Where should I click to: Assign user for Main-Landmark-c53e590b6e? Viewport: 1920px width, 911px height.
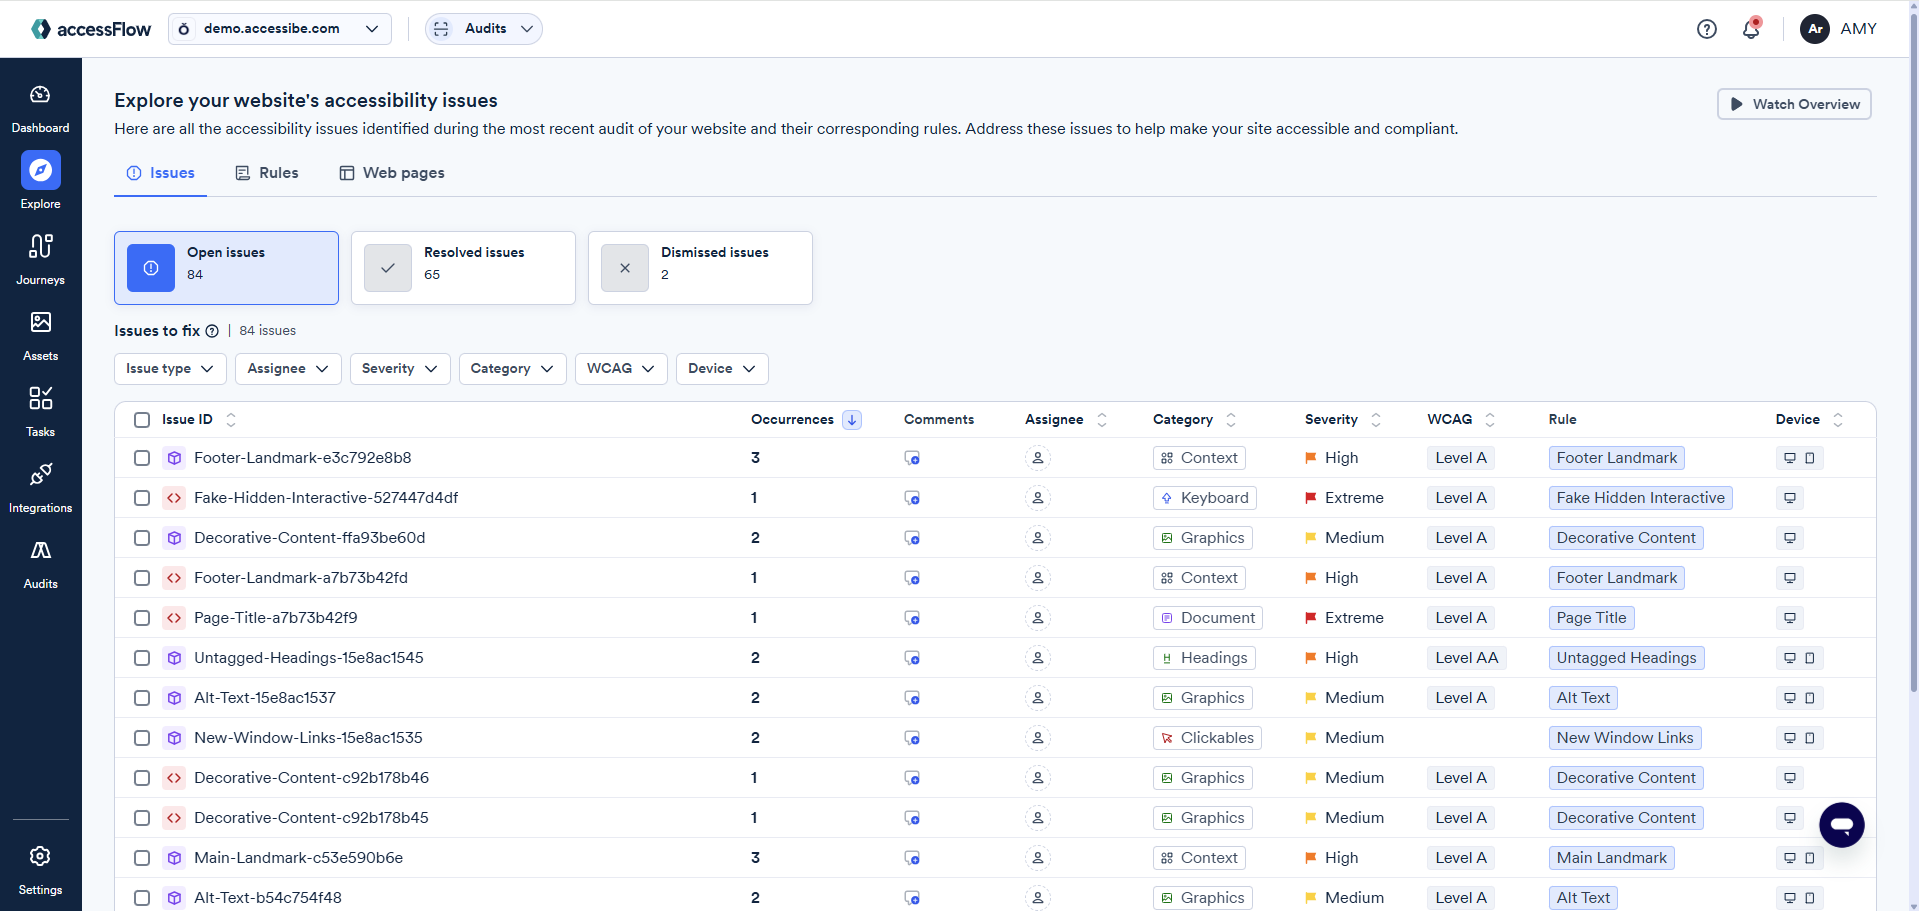(x=1038, y=858)
